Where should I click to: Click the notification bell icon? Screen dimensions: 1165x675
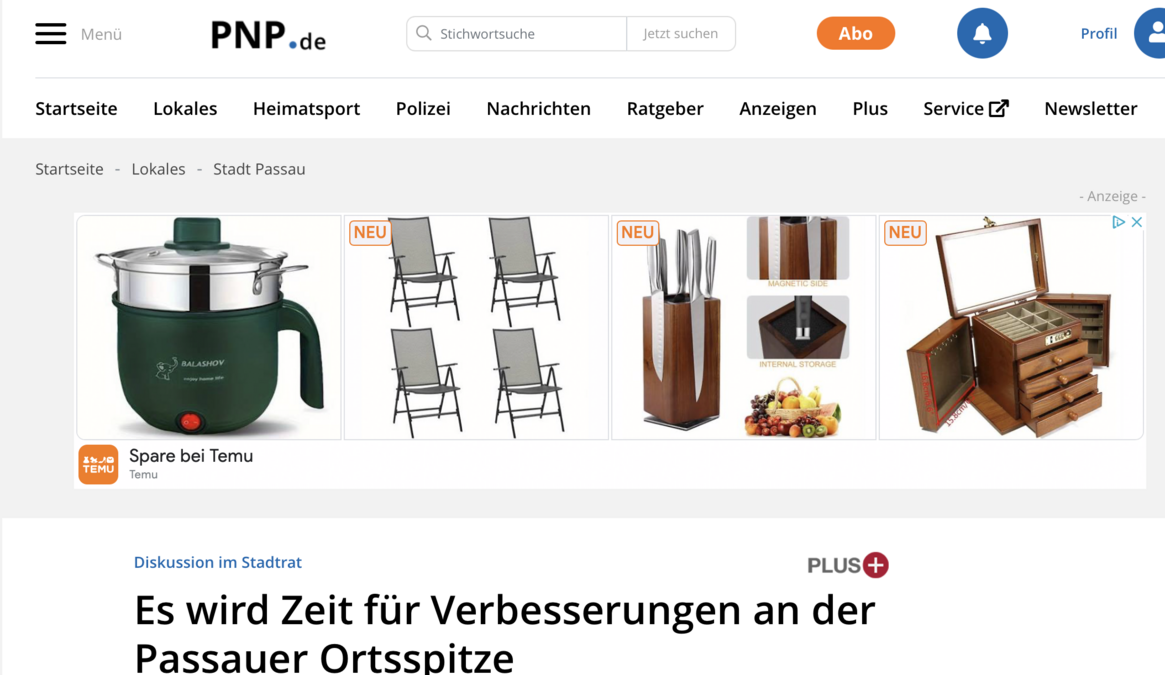[x=982, y=33]
